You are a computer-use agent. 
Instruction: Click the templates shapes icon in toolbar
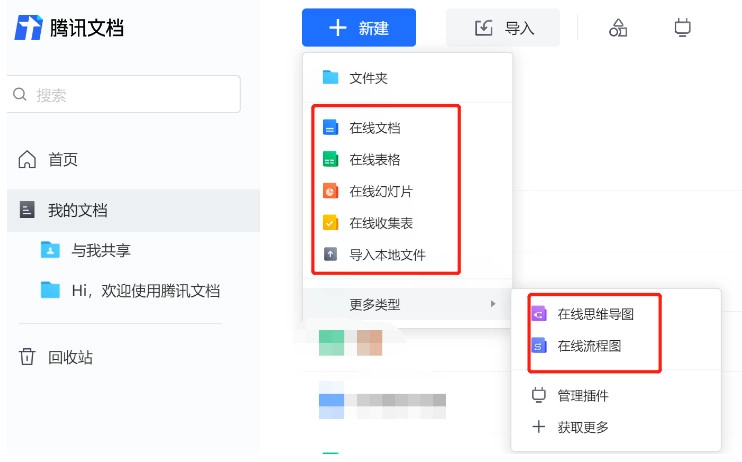(618, 28)
